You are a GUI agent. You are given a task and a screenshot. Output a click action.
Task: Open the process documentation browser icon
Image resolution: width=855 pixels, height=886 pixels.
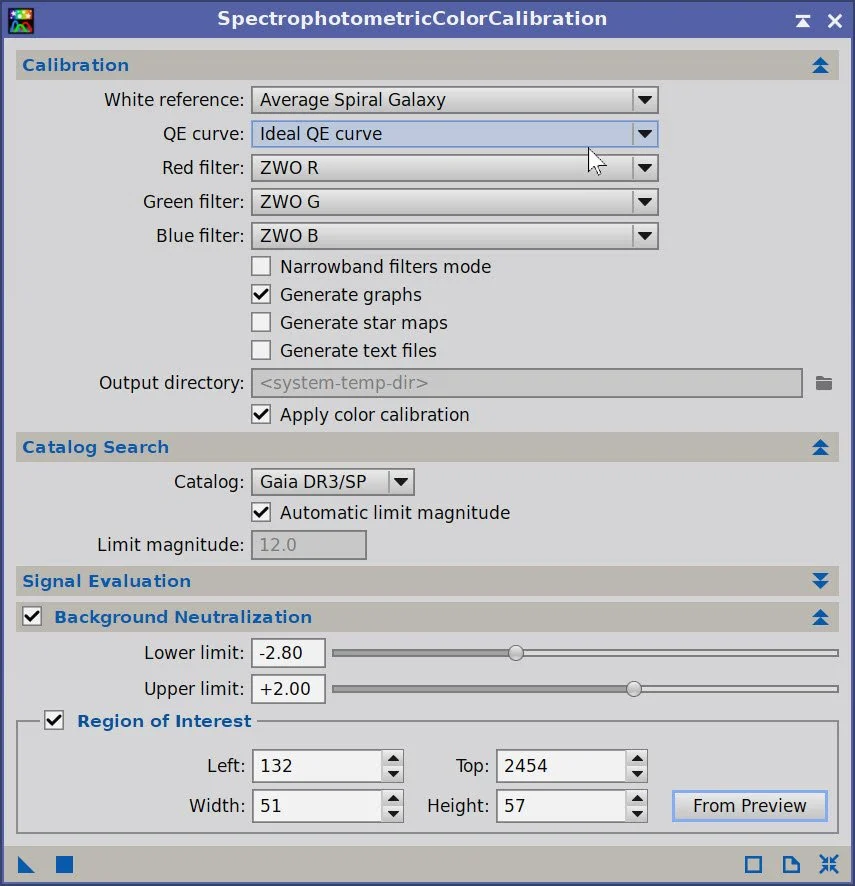(x=791, y=865)
